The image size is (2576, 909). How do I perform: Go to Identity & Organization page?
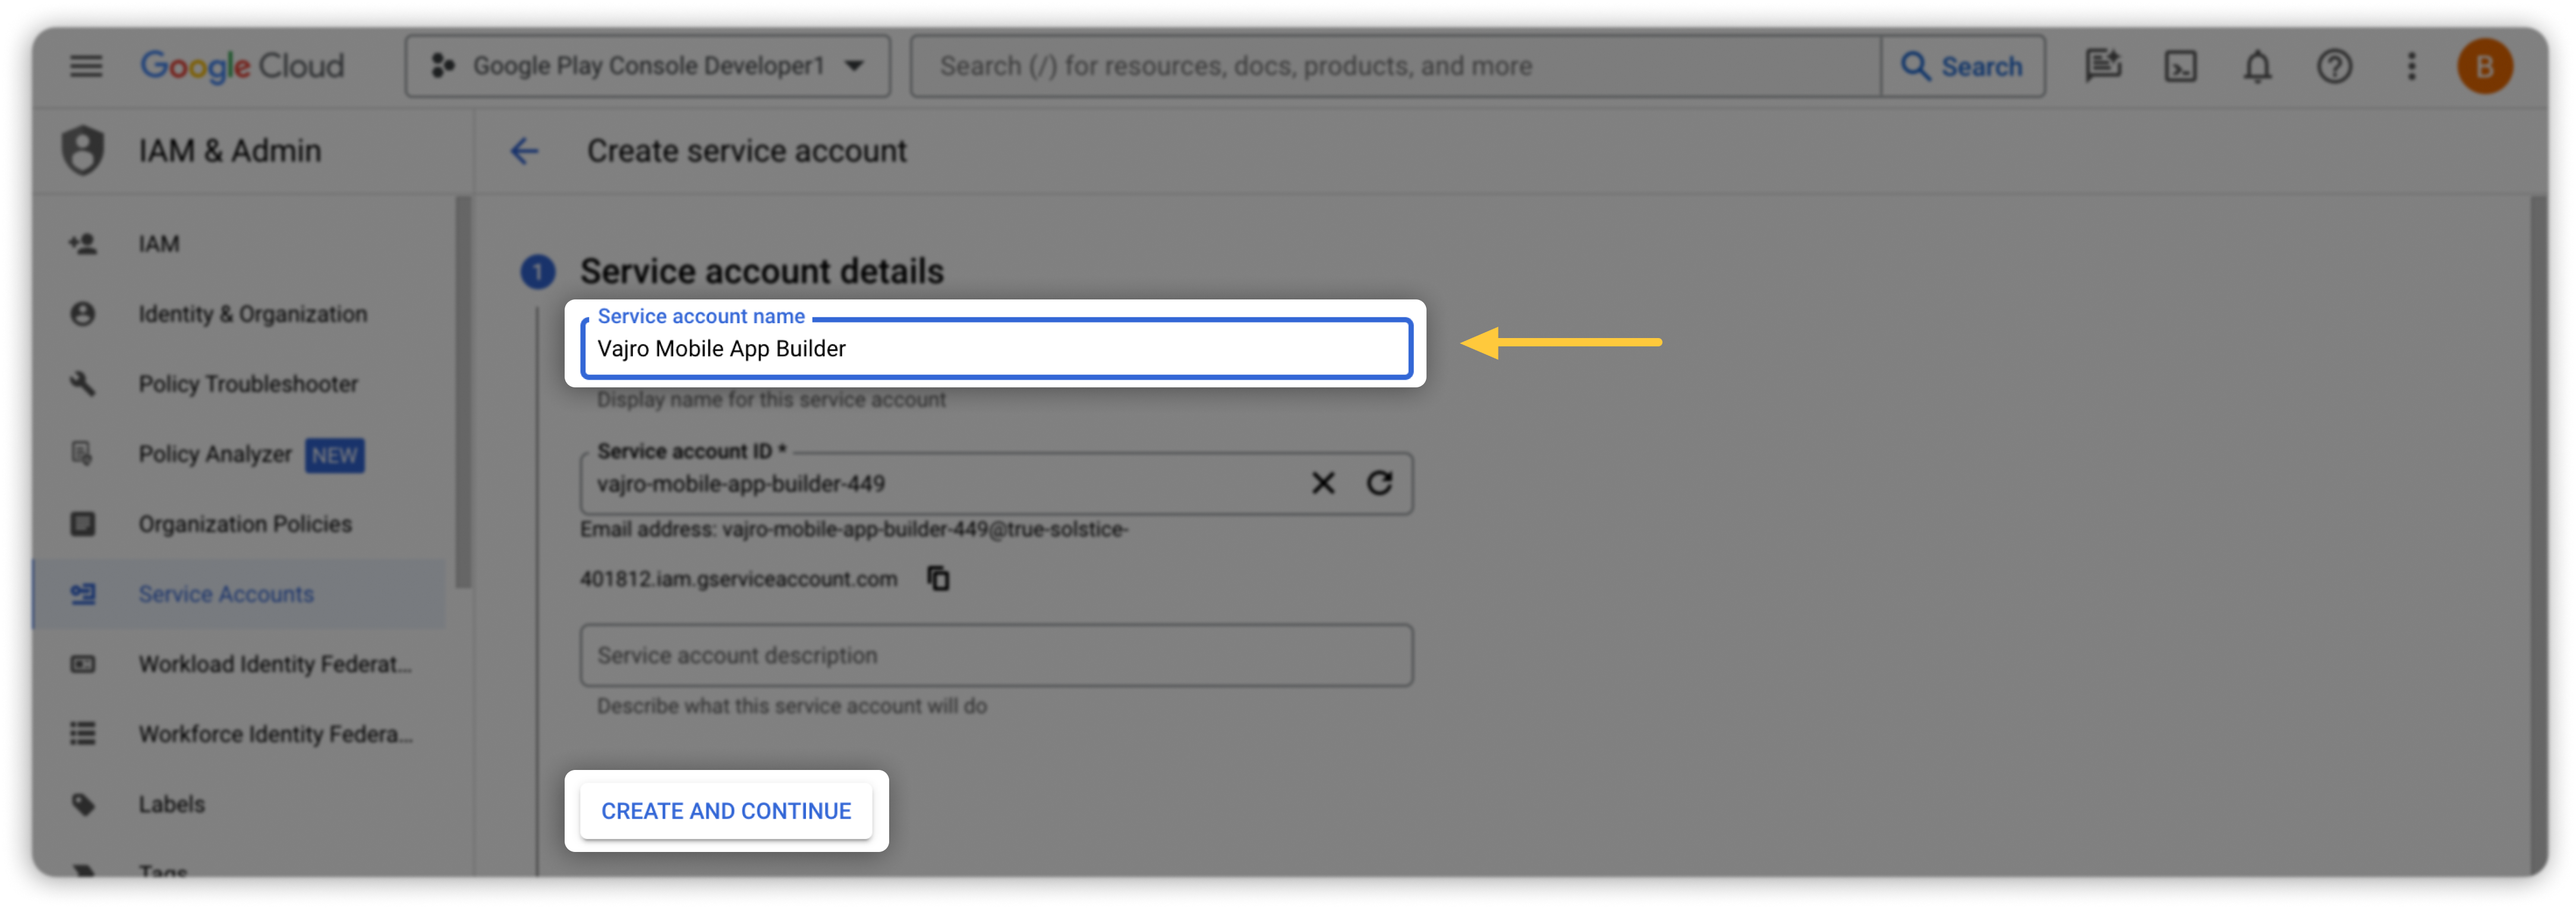[x=252, y=314]
